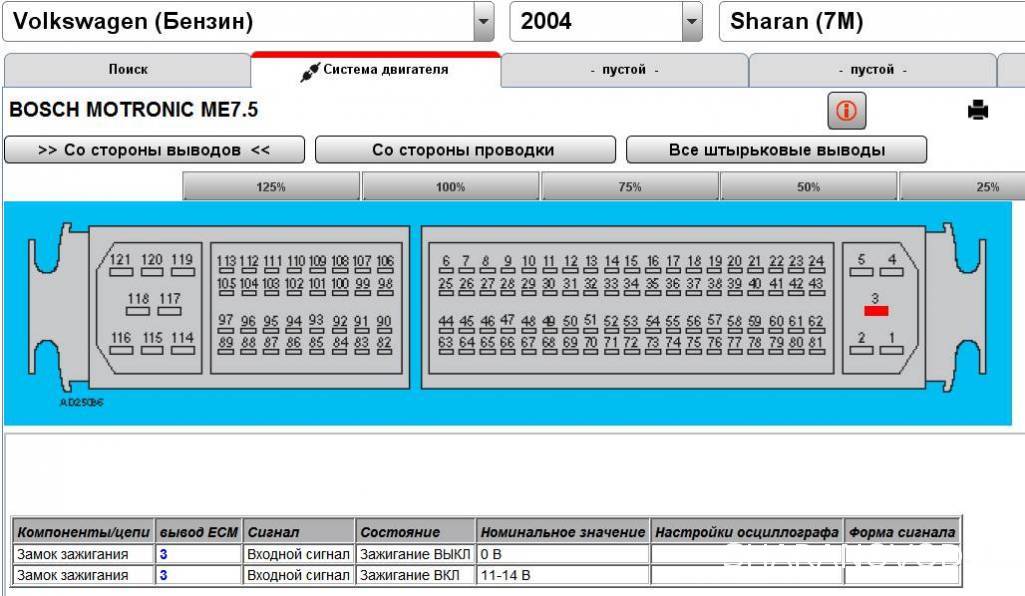Screen dimensions: 1025x596
Task: Open the Volkswagen manufacturer dropdown
Action: point(484,21)
